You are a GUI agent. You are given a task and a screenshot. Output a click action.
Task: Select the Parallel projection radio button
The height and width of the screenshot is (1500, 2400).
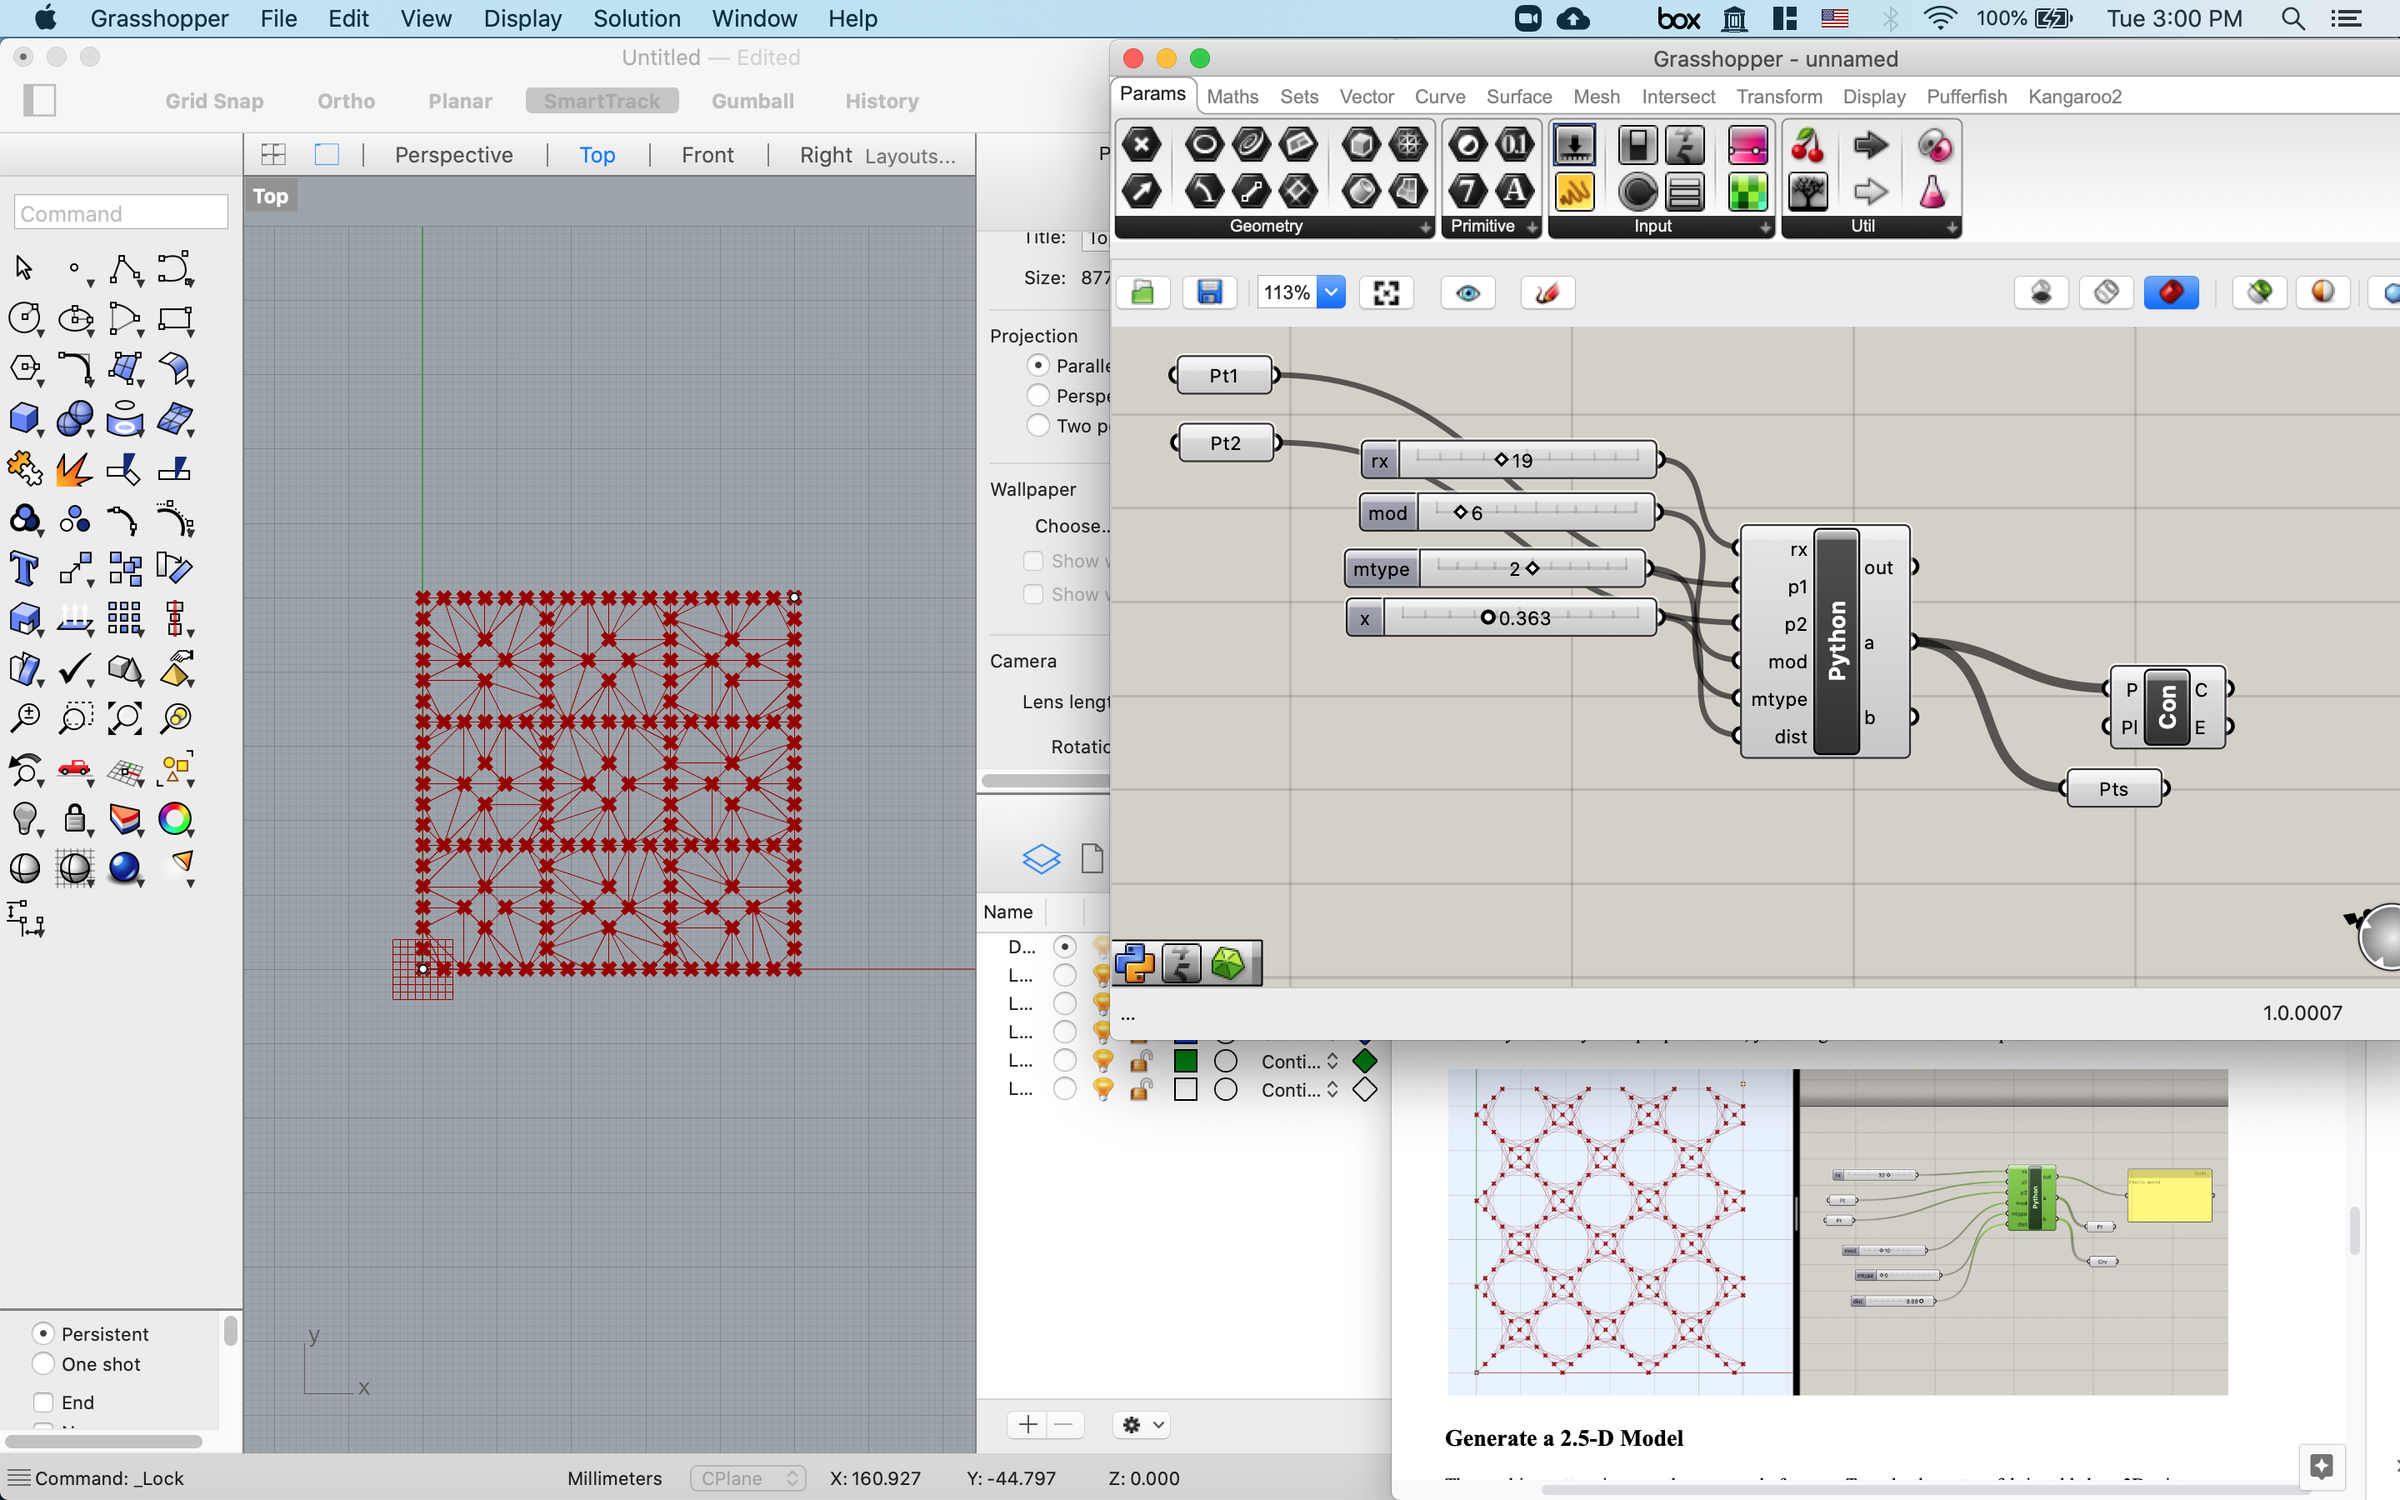(1038, 365)
